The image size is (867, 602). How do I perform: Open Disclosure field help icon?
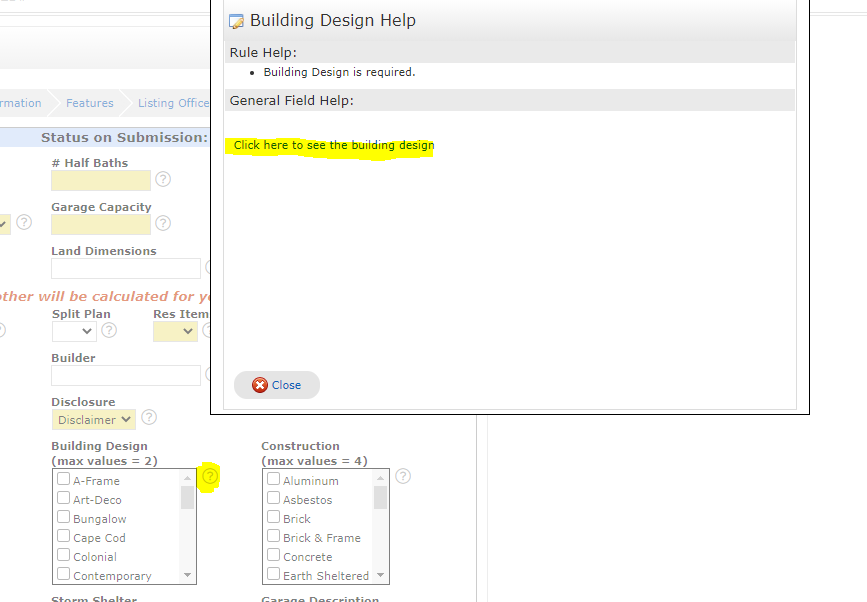click(149, 418)
